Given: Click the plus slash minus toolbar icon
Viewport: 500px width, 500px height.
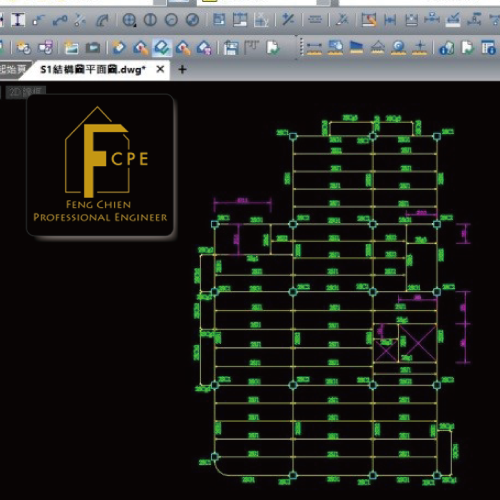Looking at the screenshot, I should point(288,20).
